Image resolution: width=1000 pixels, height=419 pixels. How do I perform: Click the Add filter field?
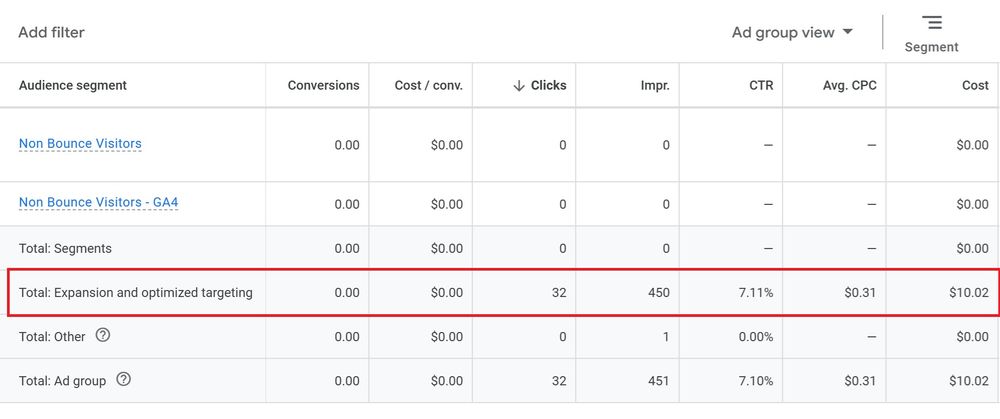pyautogui.click(x=52, y=32)
